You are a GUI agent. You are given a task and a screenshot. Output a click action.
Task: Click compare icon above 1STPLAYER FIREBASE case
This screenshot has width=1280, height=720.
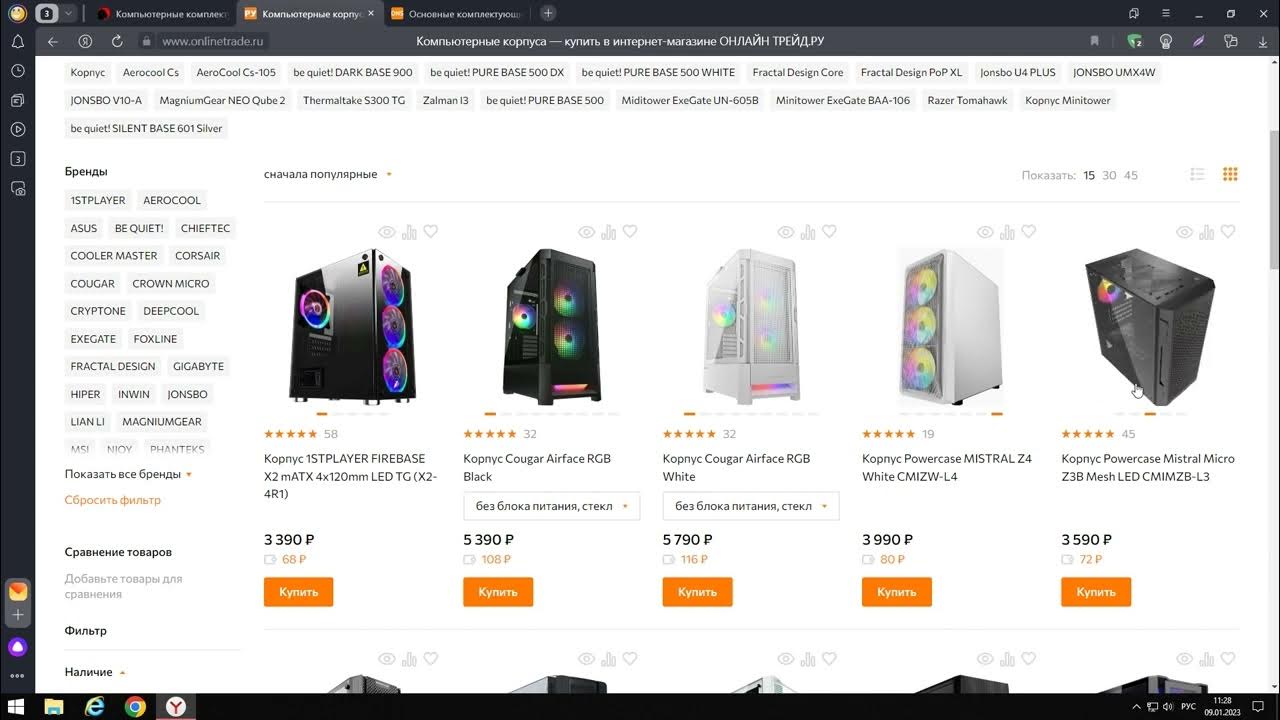409,232
